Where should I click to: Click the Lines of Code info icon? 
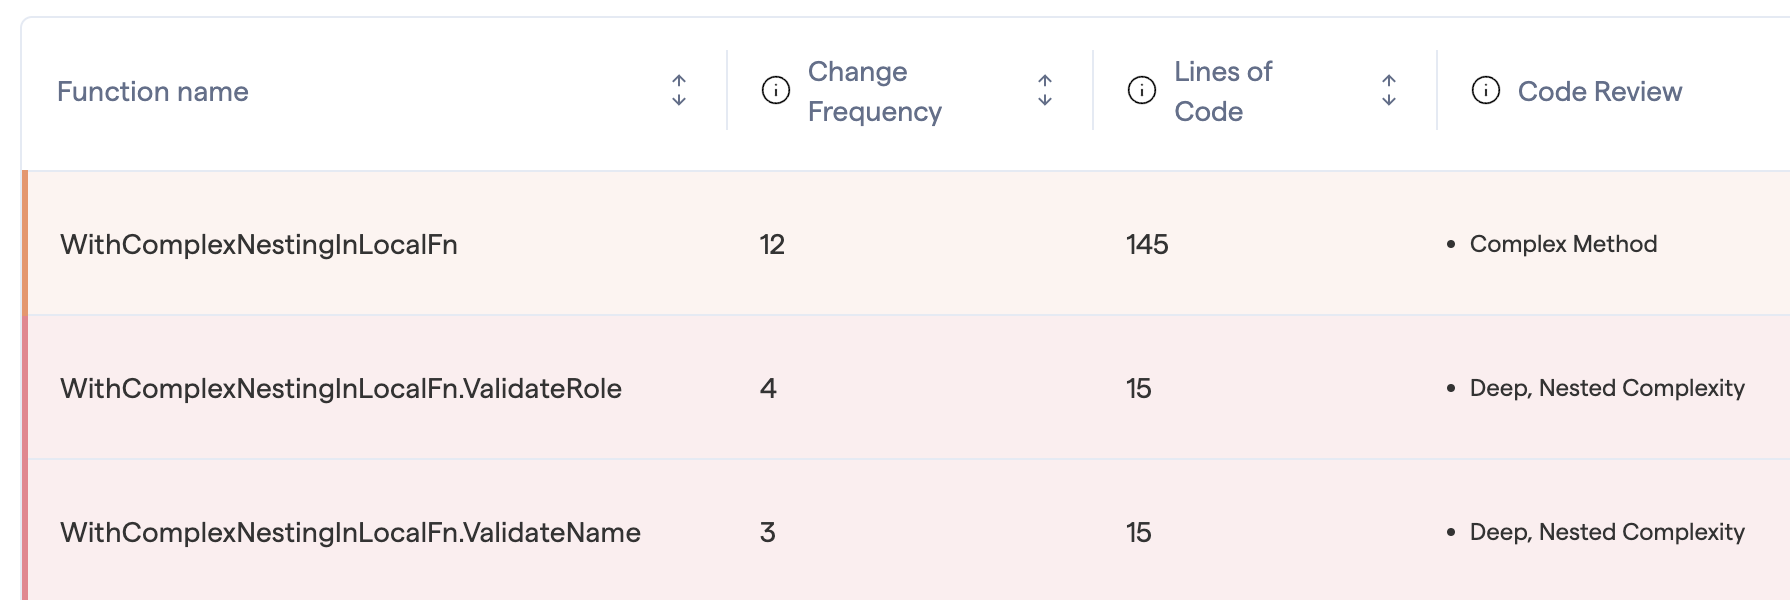pos(1142,91)
